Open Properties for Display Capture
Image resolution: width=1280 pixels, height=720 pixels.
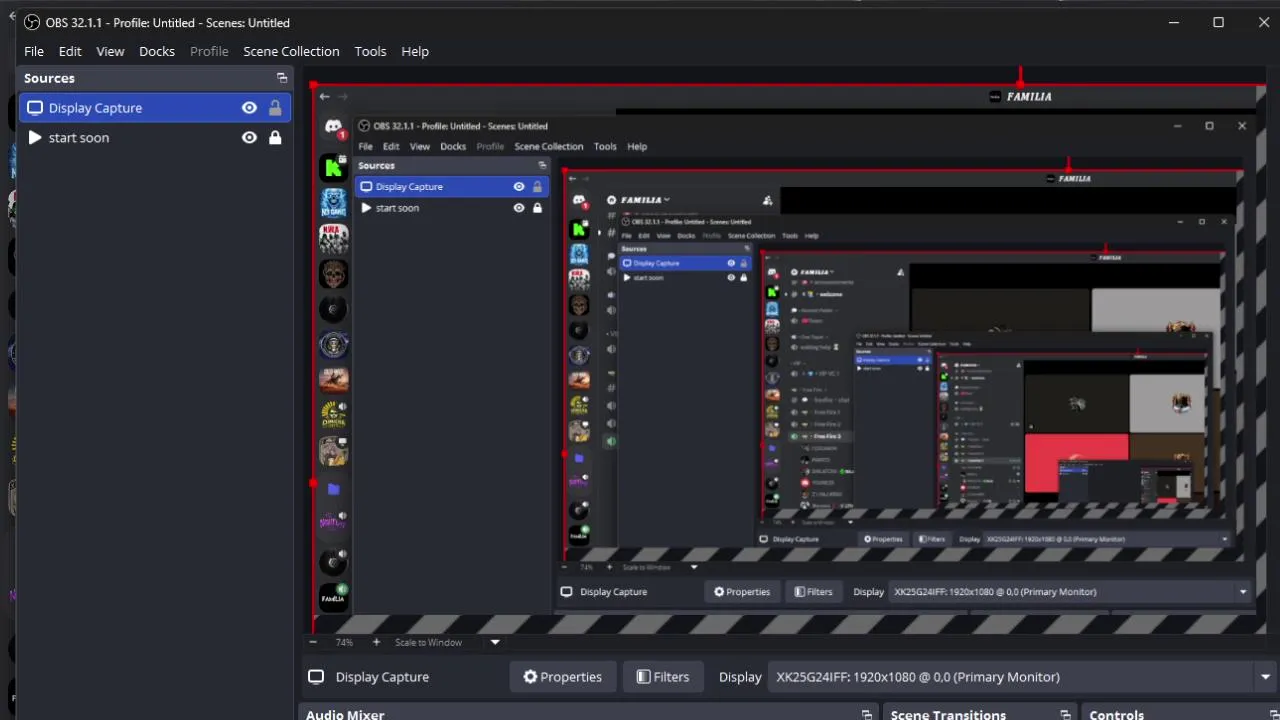pos(562,677)
